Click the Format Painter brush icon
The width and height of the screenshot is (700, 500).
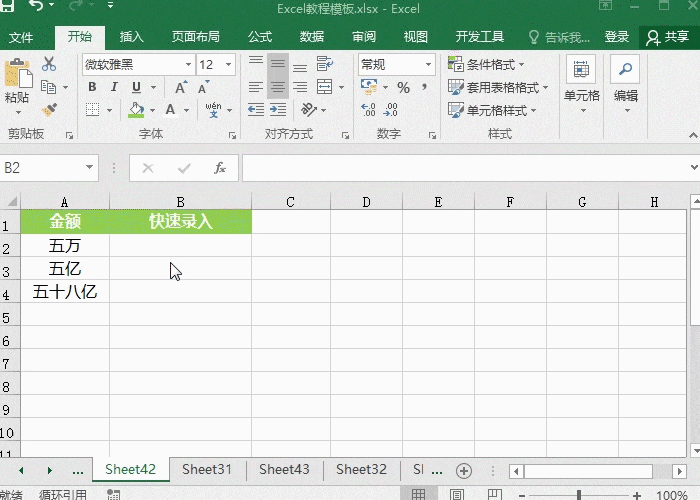(x=49, y=110)
